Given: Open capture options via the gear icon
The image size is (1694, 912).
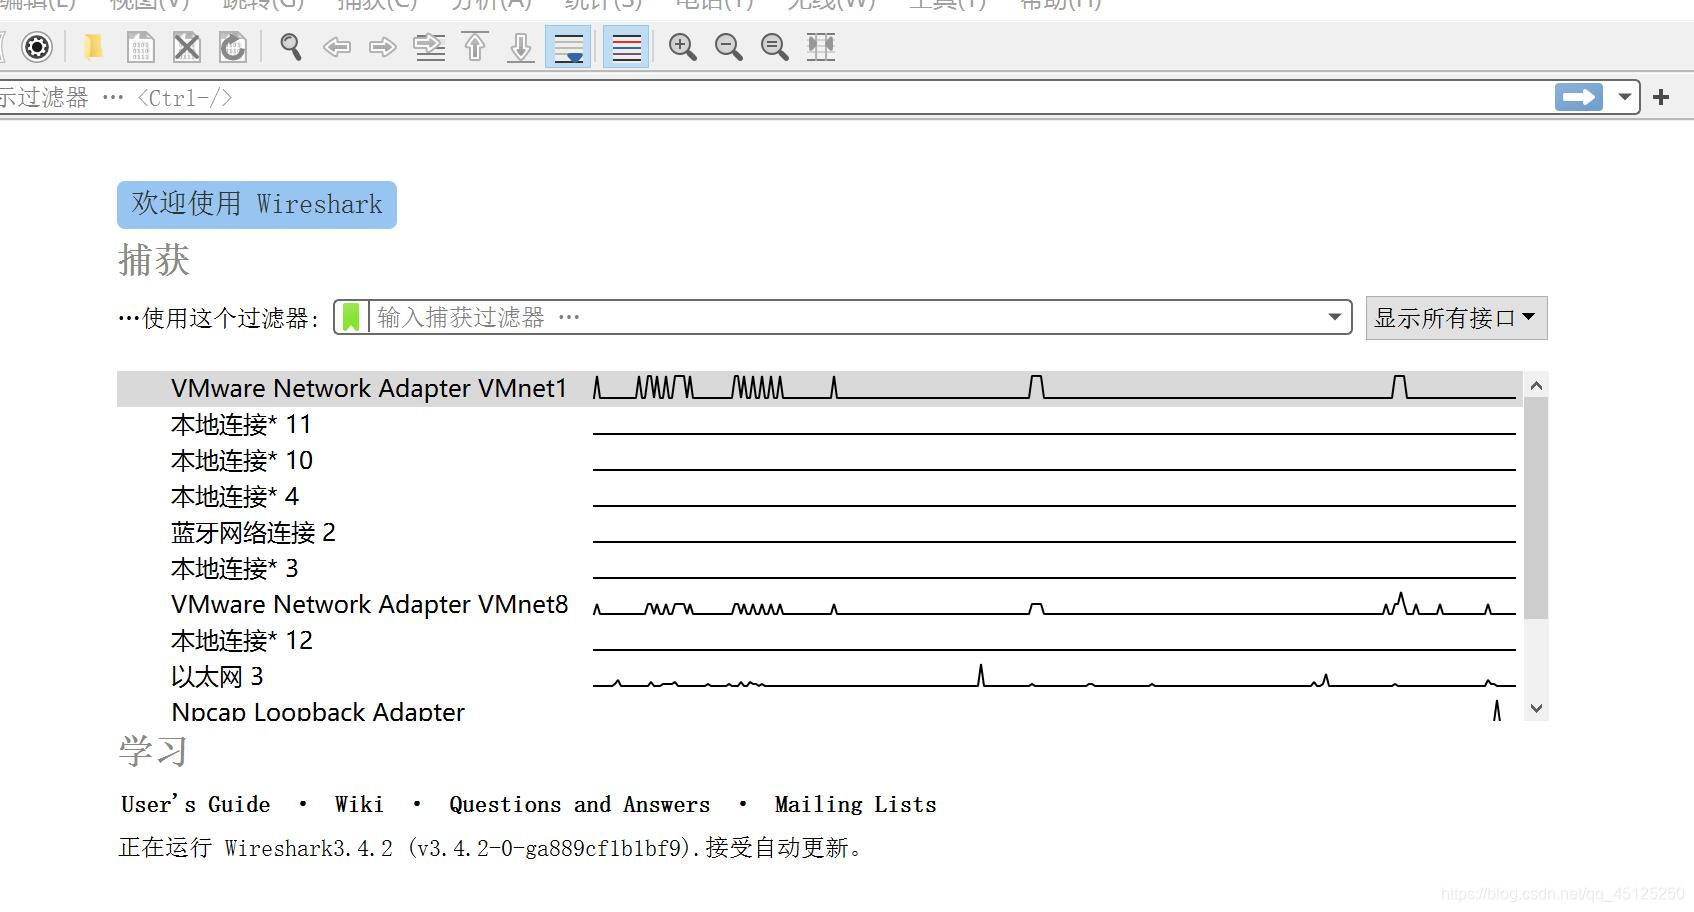Looking at the screenshot, I should pos(37,47).
